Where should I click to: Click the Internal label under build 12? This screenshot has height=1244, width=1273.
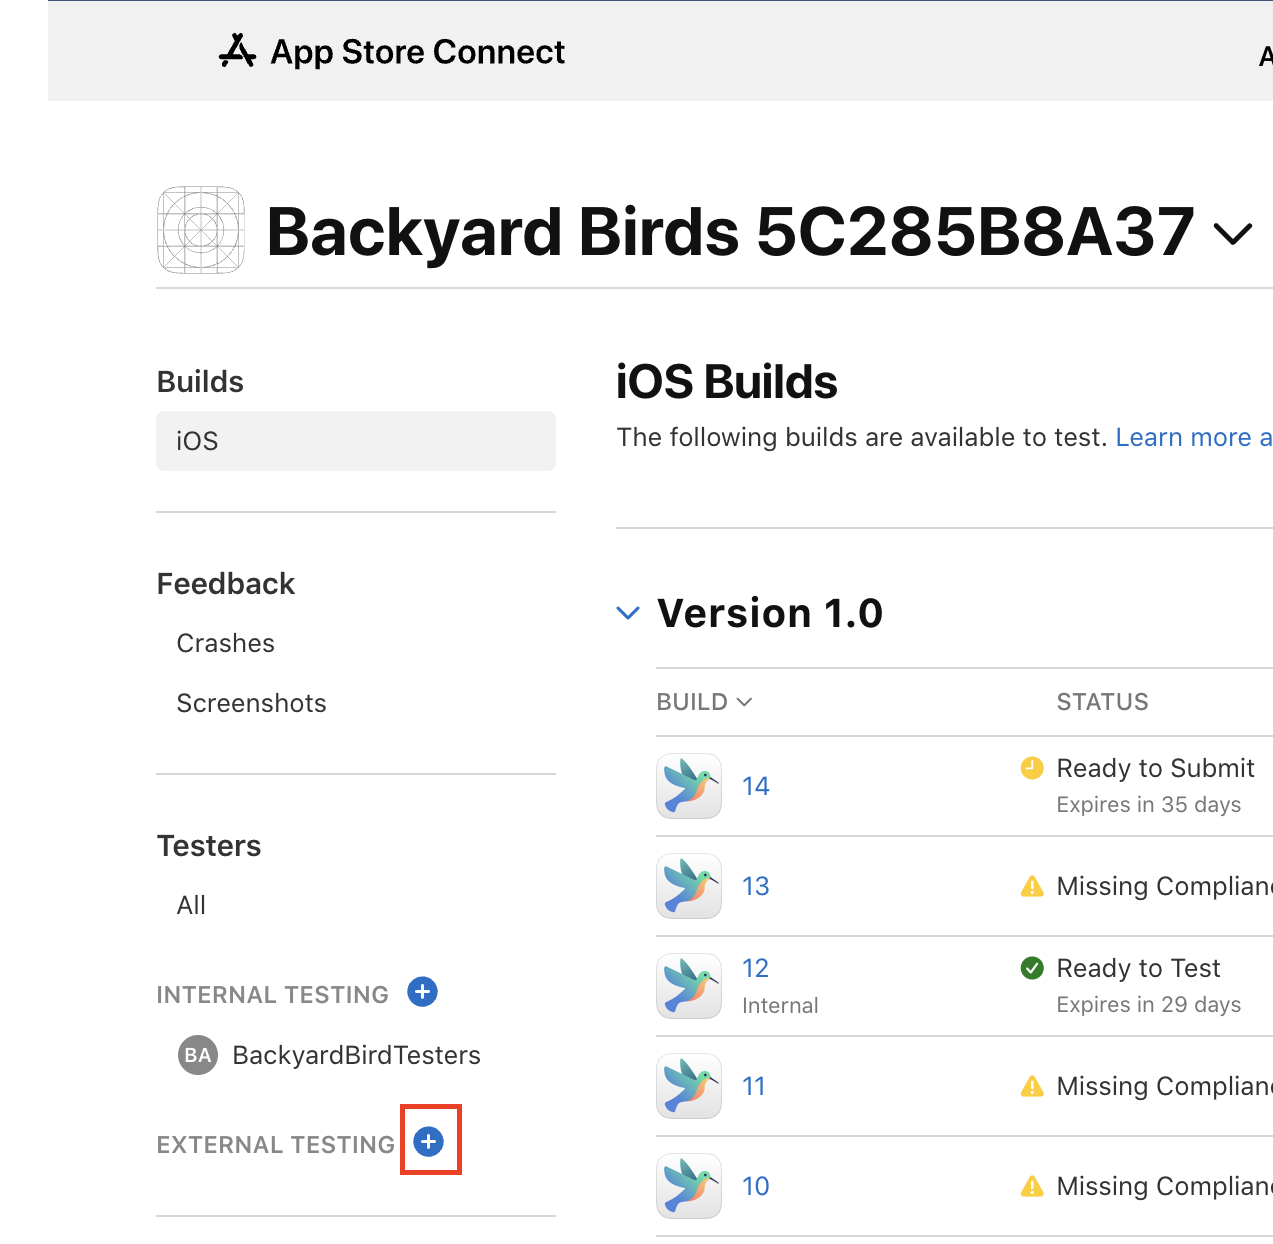coord(780,1006)
